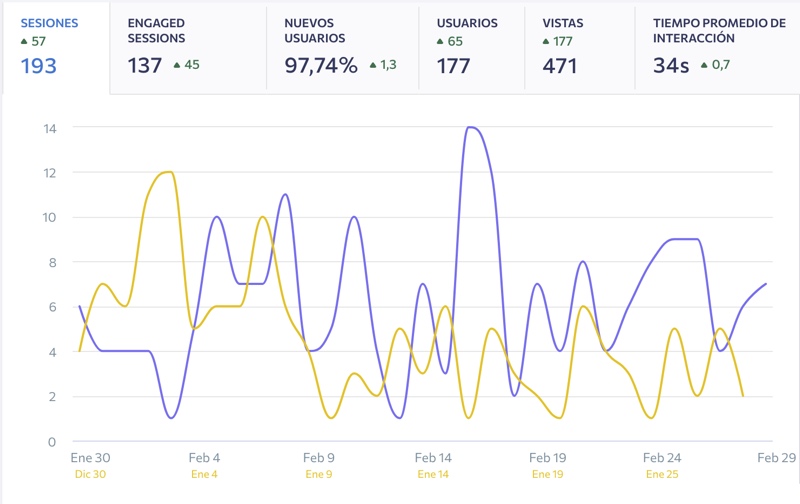The image size is (800, 504).
Task: Click the green up arrow beside 57
Action: tap(24, 41)
